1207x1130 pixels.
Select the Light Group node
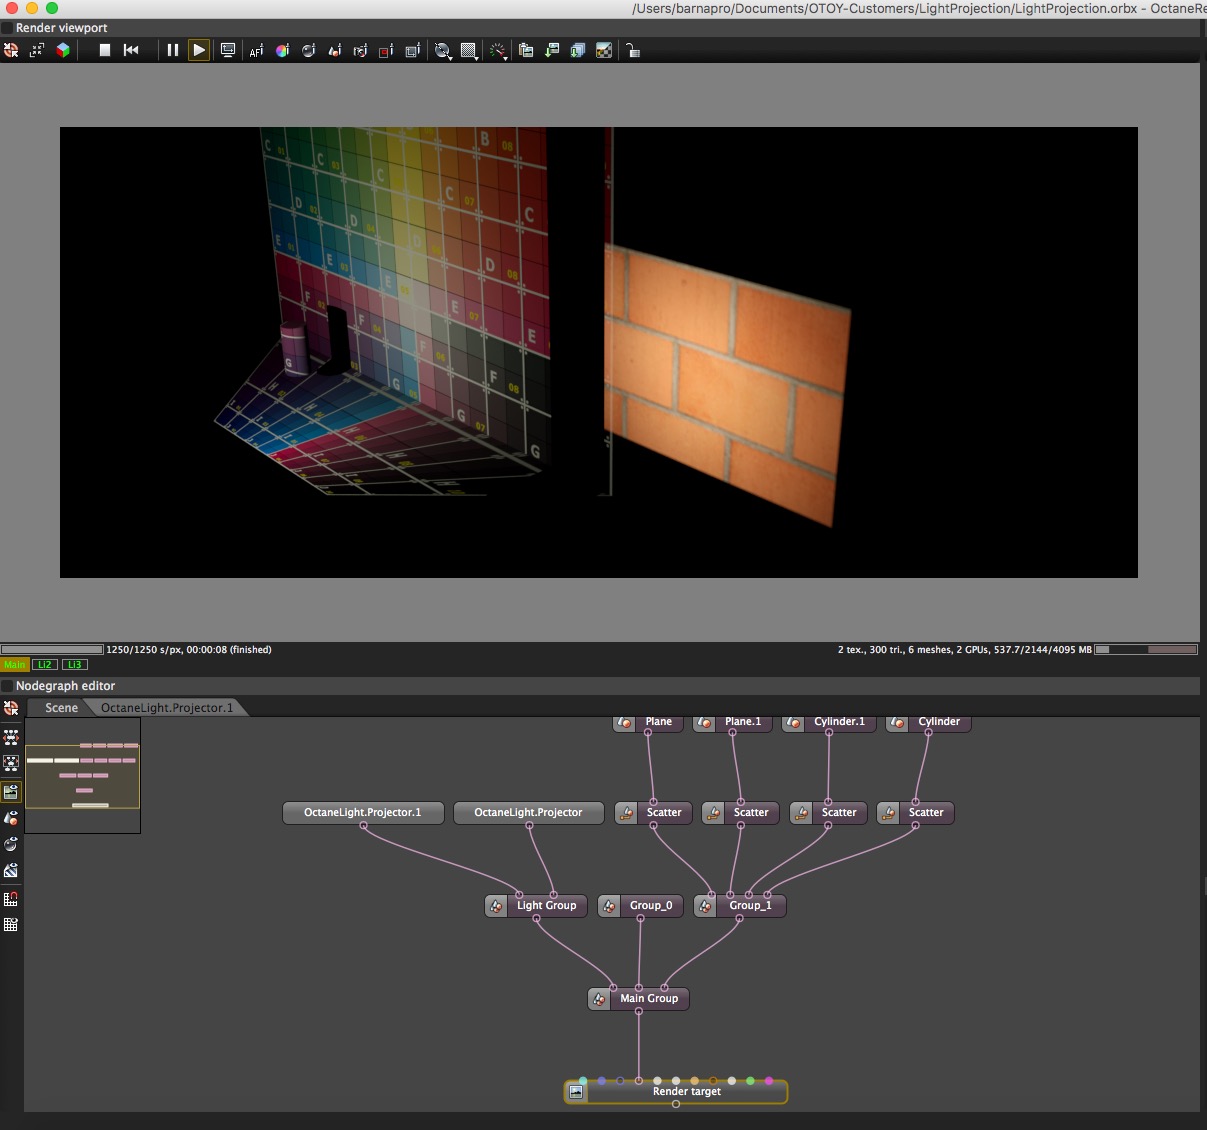(536, 905)
